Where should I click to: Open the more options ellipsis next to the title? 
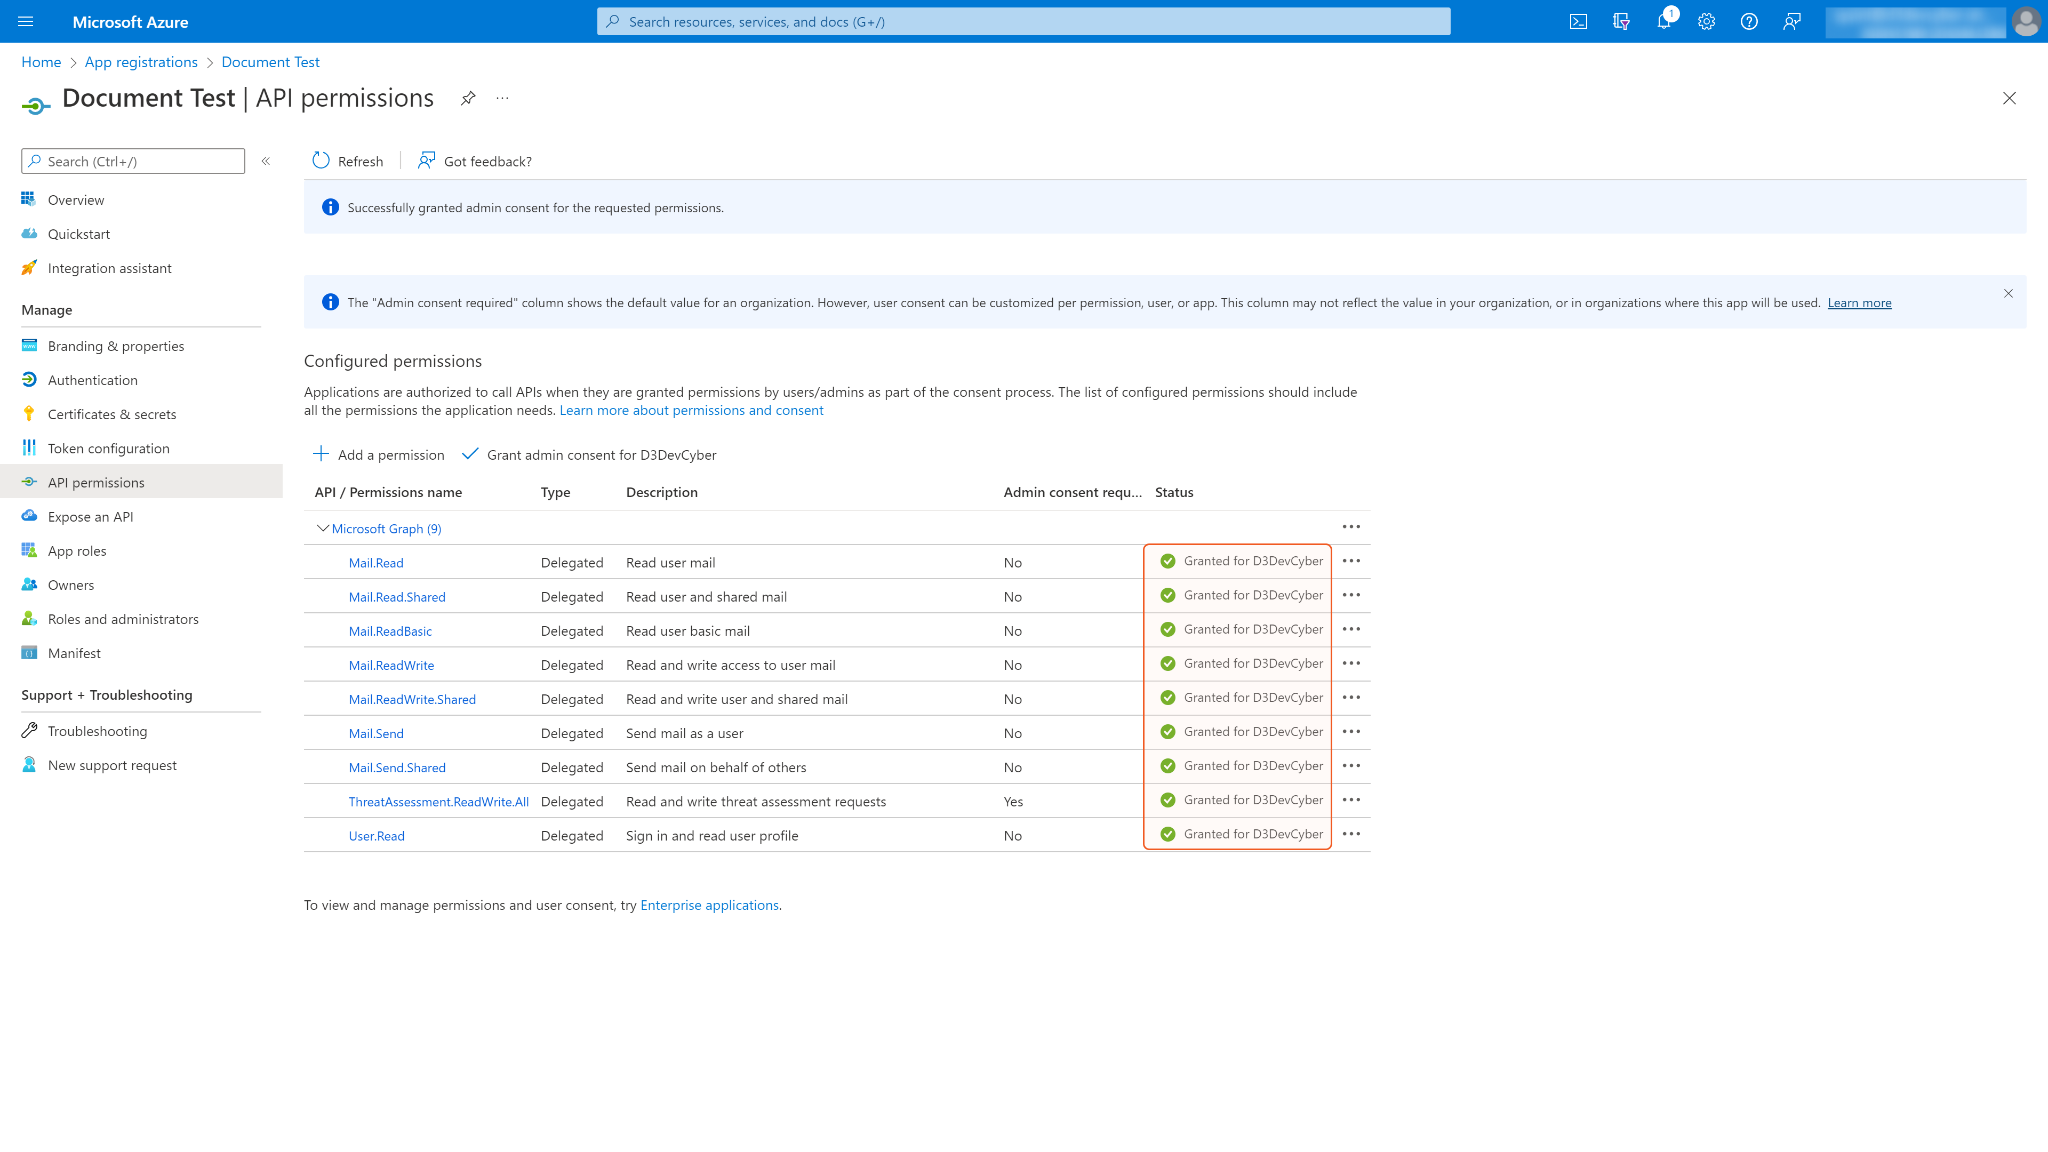point(502,98)
